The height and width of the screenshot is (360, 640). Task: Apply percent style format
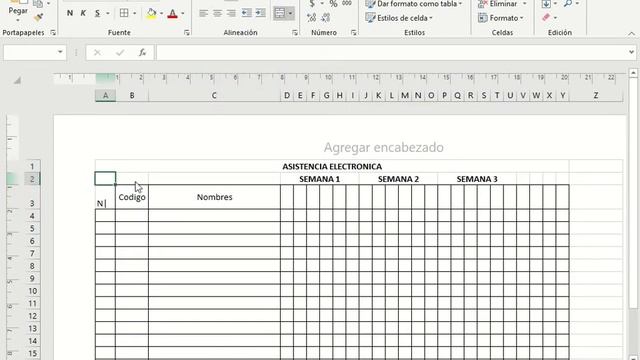(x=333, y=4)
